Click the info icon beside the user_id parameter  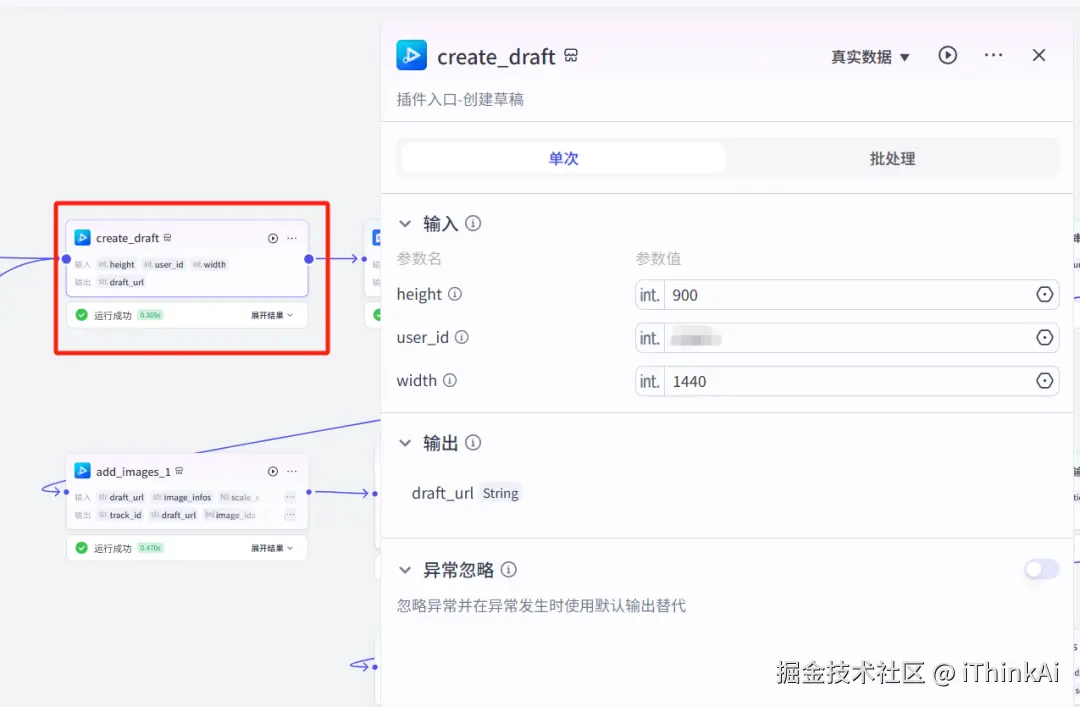[461, 338]
